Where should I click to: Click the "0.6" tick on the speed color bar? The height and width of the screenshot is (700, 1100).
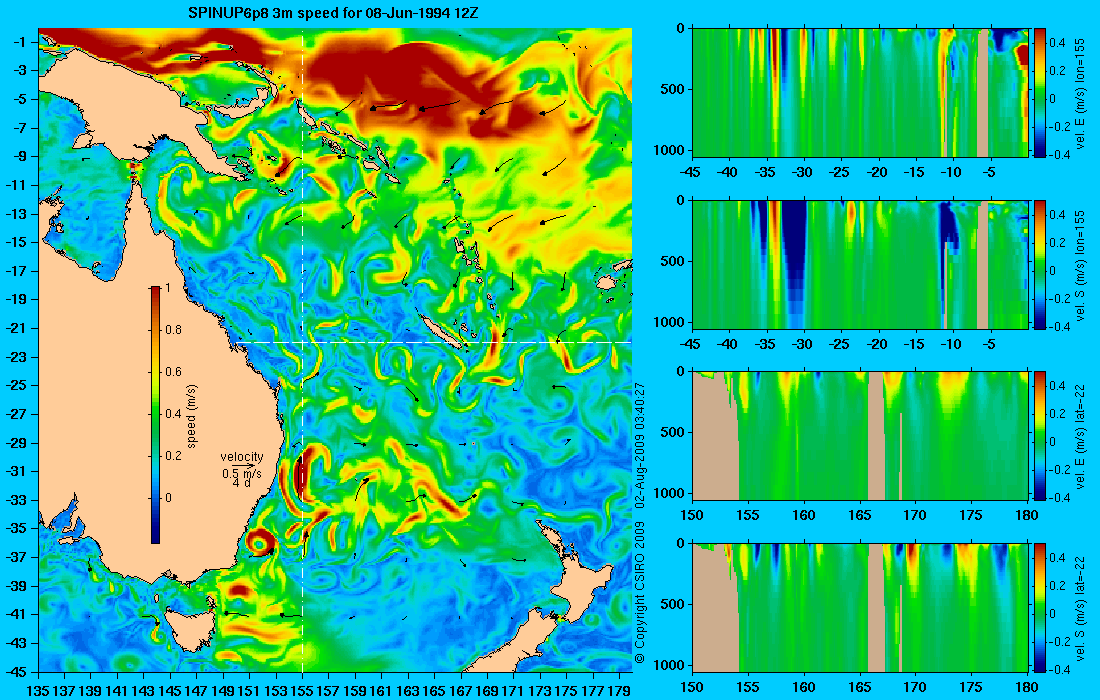173,372
